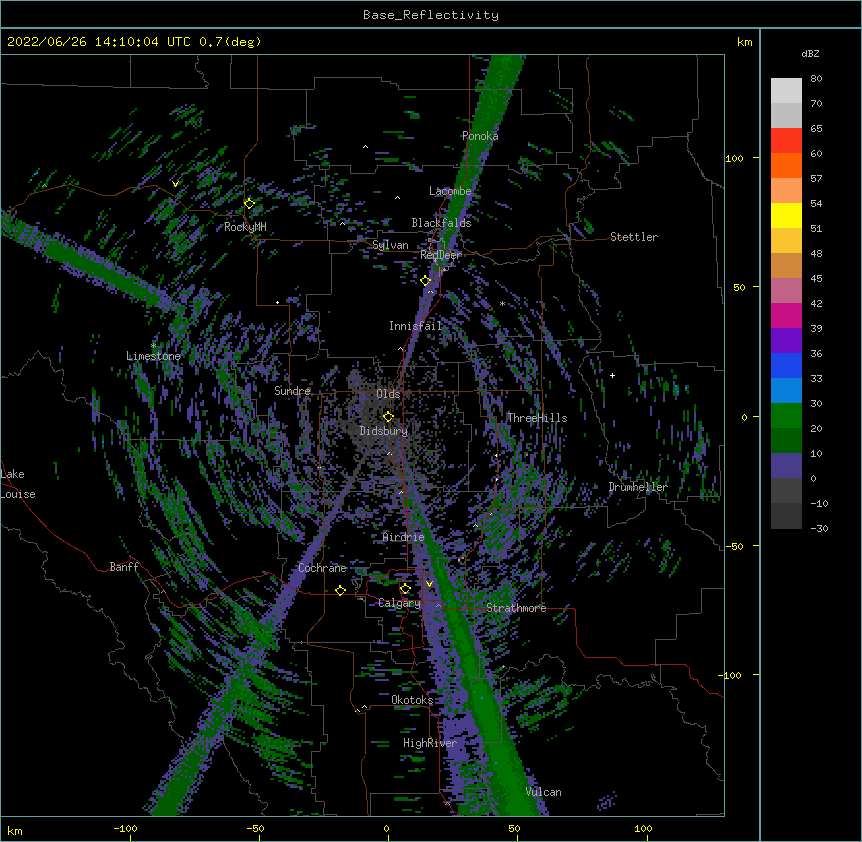Screen dimensions: 862x842
Task: Pick the white 70–80 dBZ legend swatch
Action: pyautogui.click(x=786, y=91)
